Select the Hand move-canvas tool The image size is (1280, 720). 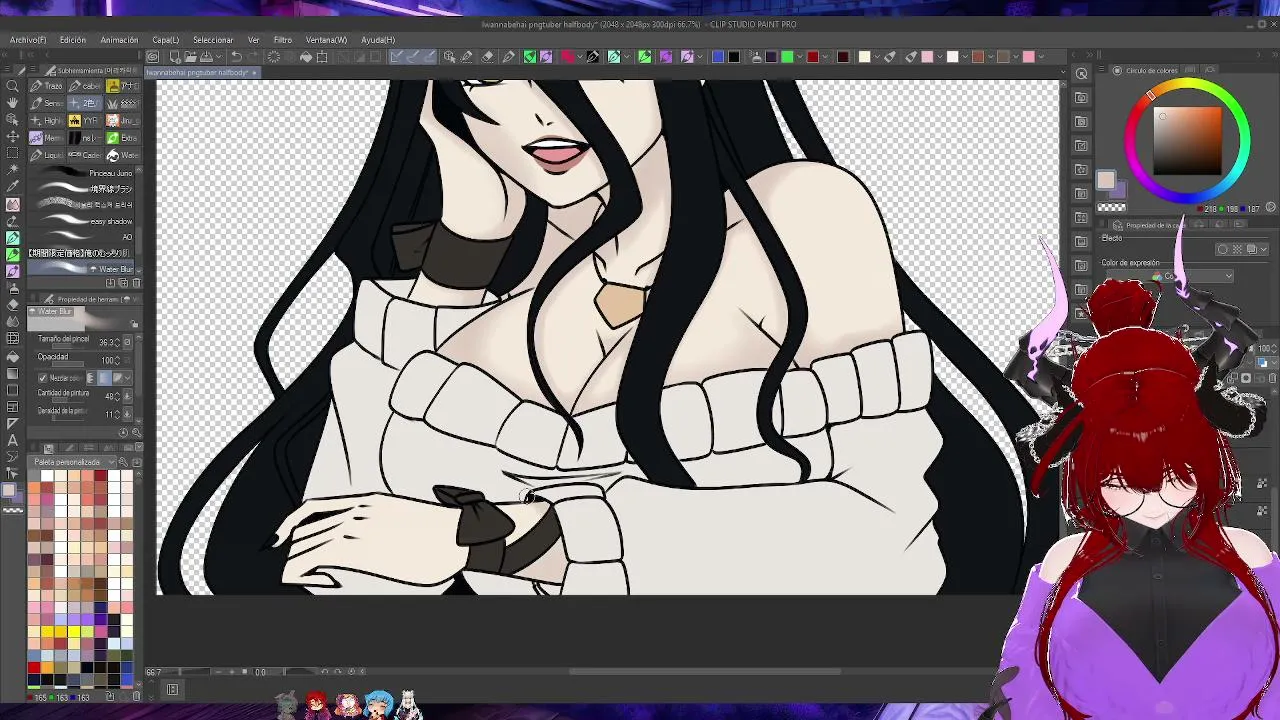pos(13,103)
